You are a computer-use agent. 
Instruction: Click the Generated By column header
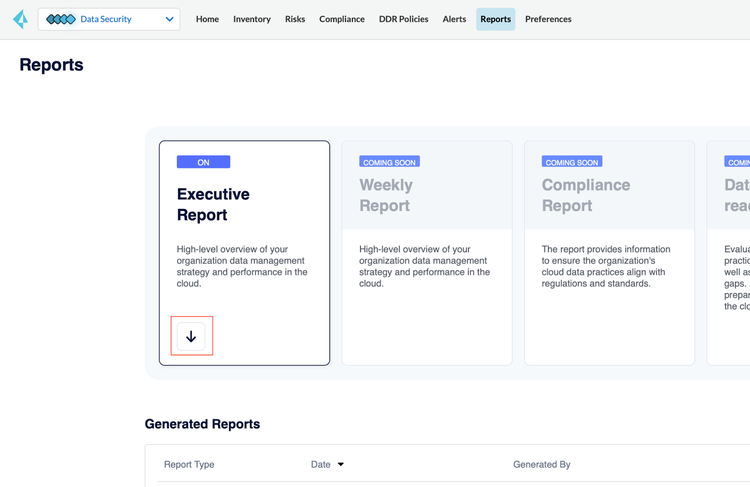pos(541,464)
